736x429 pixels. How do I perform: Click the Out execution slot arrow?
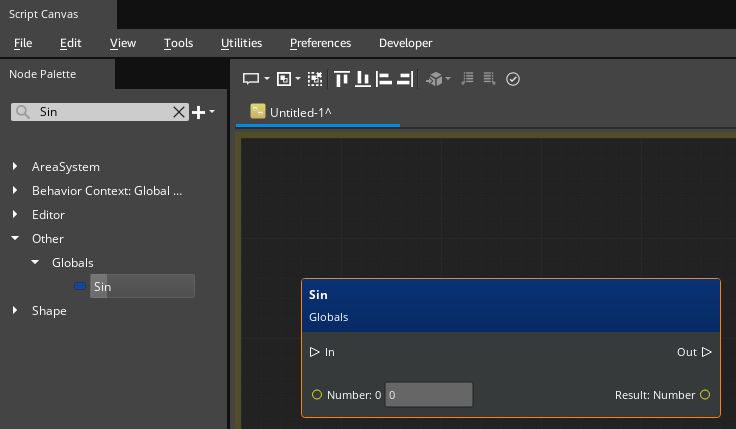pyautogui.click(x=706, y=352)
